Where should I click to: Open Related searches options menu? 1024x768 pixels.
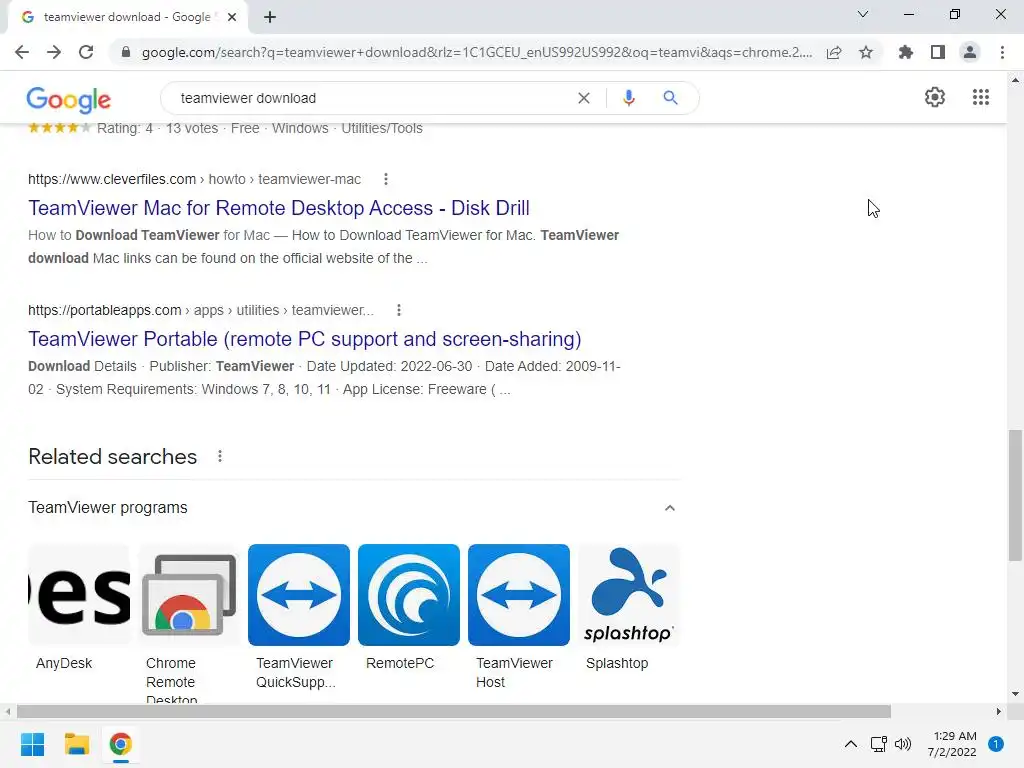tap(220, 456)
